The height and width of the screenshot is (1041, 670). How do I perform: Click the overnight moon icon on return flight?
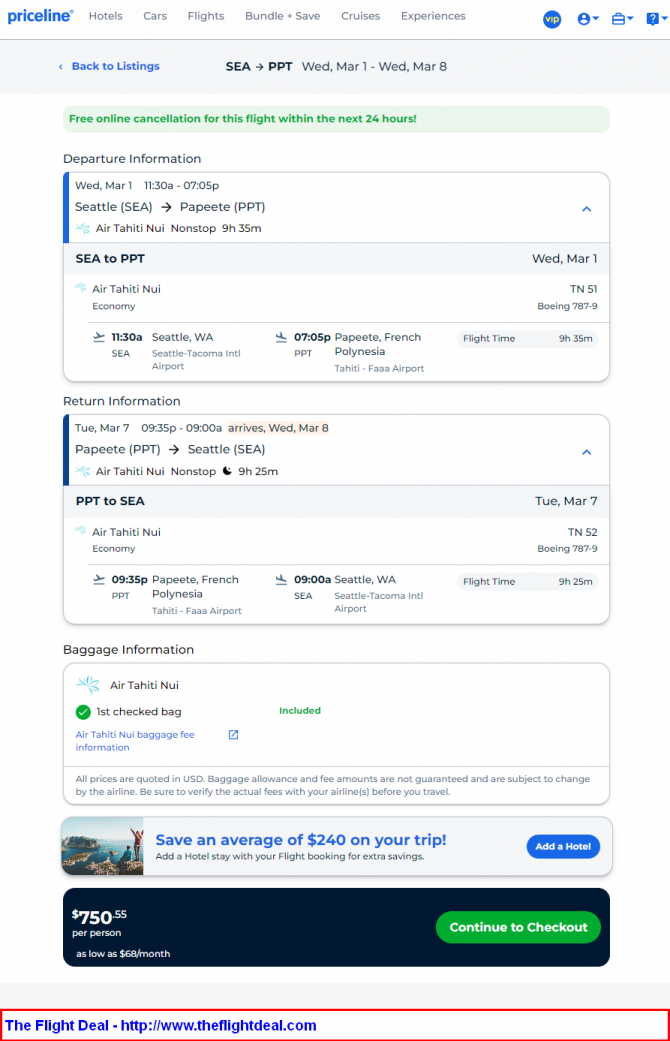(227, 471)
